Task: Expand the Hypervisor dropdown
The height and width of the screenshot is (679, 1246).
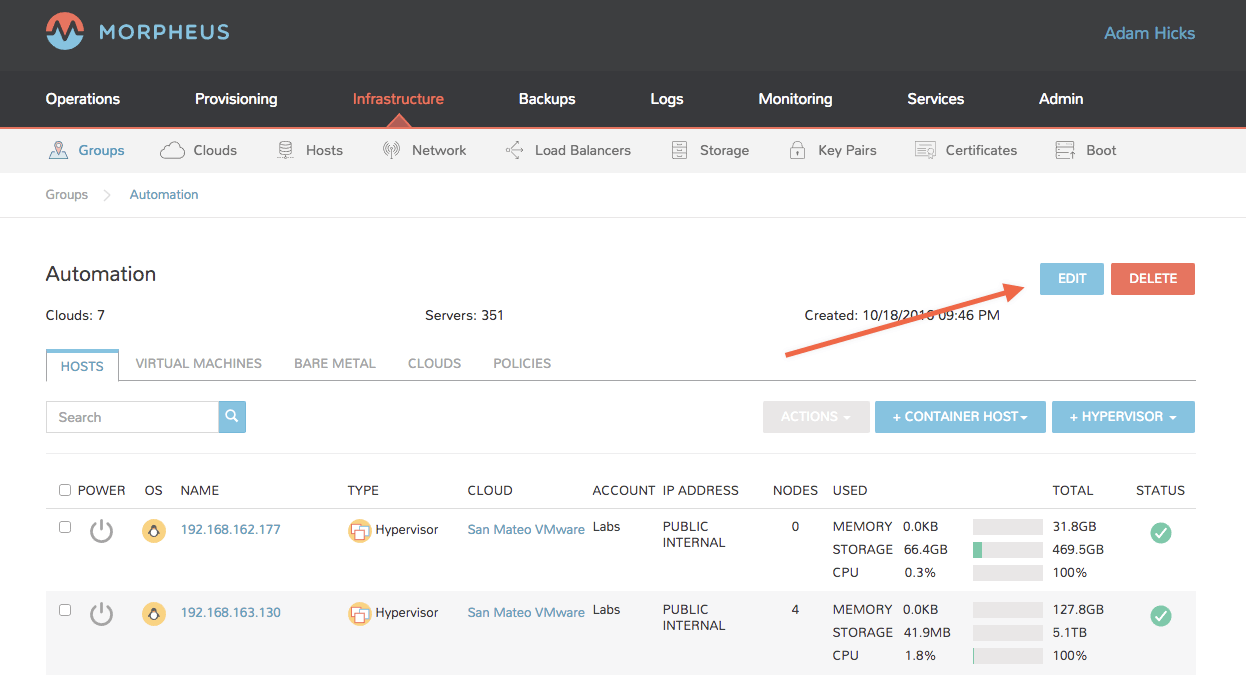Action: [x=1122, y=417]
